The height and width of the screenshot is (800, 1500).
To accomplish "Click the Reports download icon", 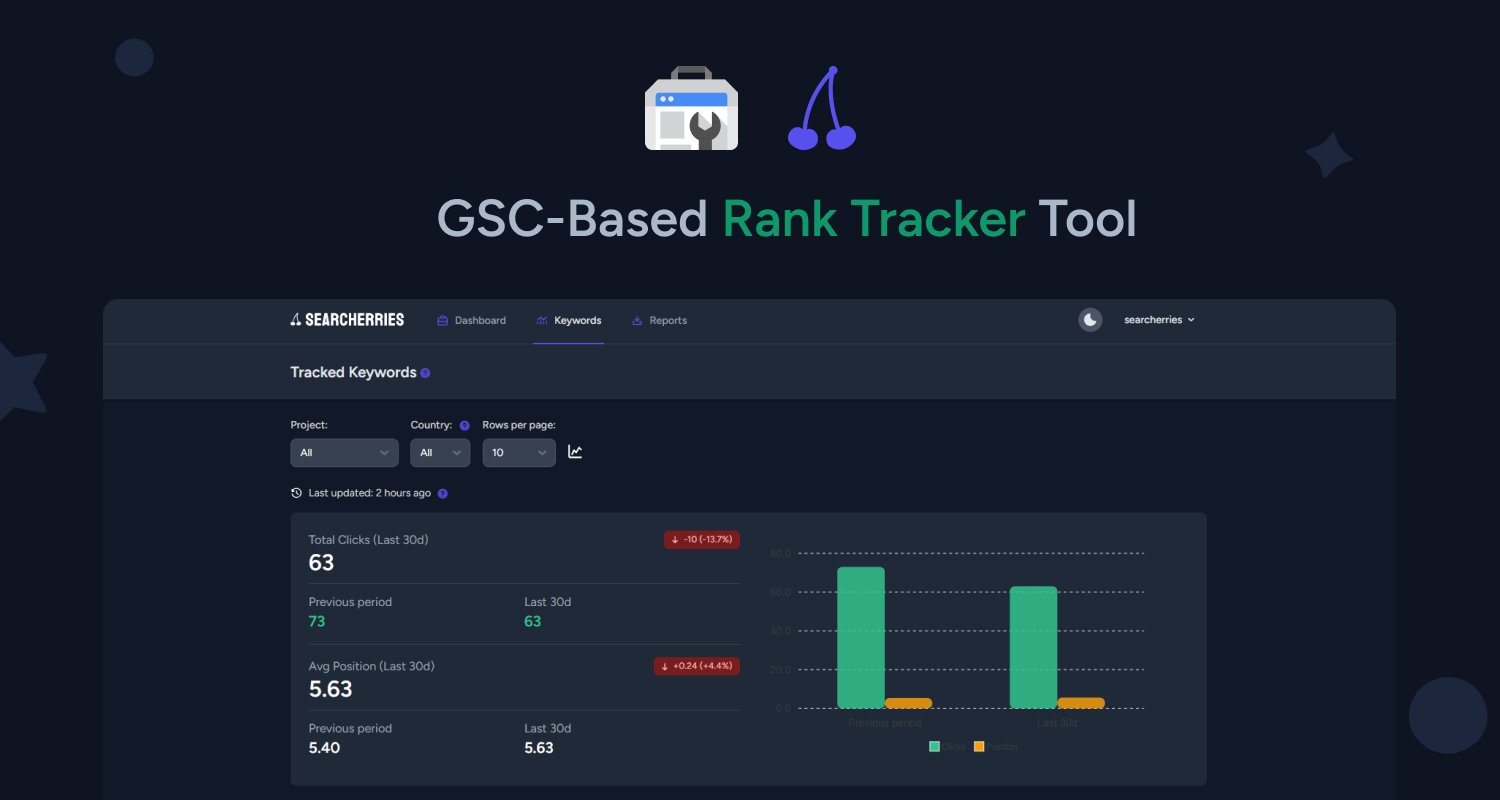I will [637, 321].
